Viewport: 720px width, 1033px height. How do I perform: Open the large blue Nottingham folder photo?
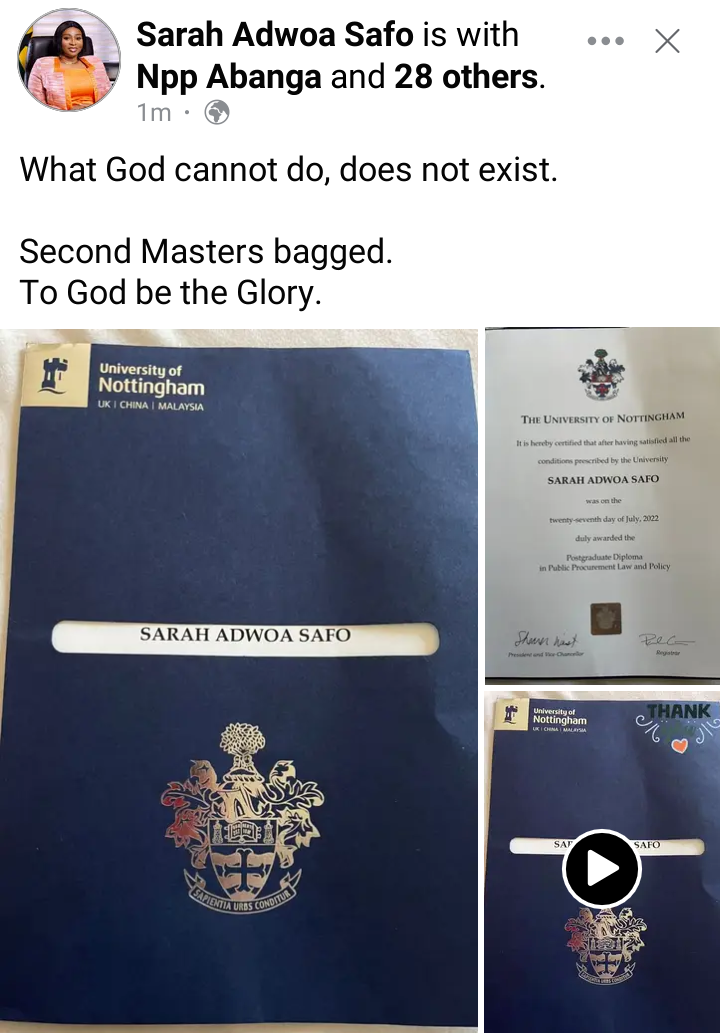[x=238, y=680]
